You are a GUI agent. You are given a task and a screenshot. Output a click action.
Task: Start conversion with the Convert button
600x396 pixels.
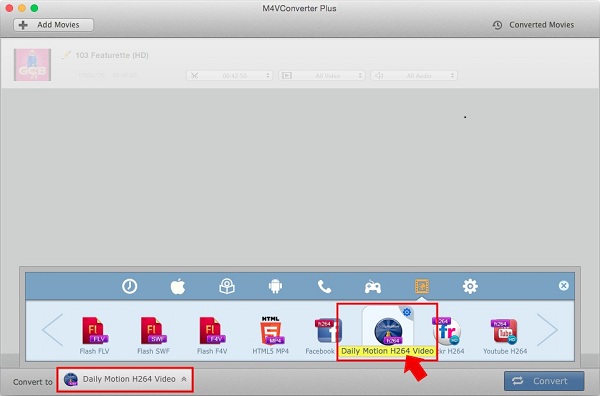click(544, 381)
